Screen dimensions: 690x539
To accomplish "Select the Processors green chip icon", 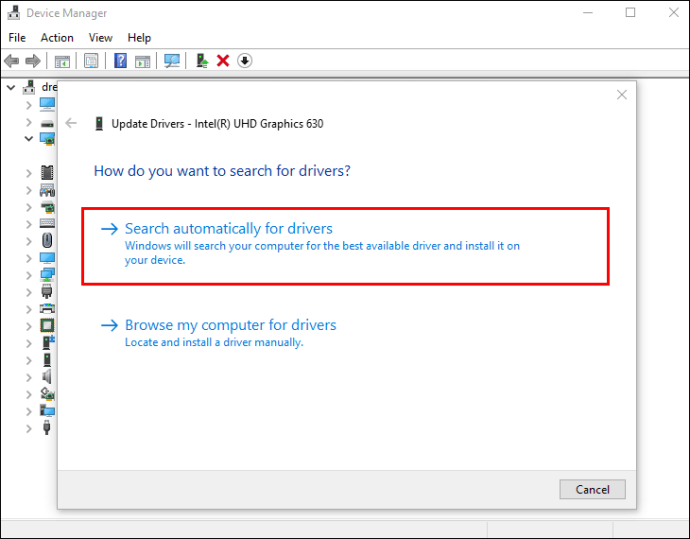I will click(47, 326).
